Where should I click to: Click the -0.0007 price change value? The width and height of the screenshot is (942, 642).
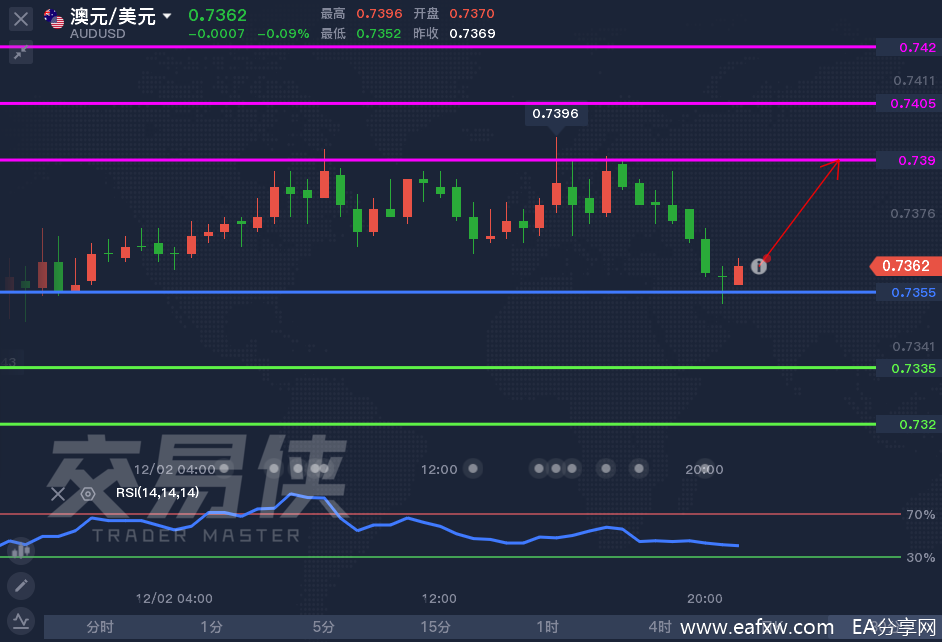[217, 34]
